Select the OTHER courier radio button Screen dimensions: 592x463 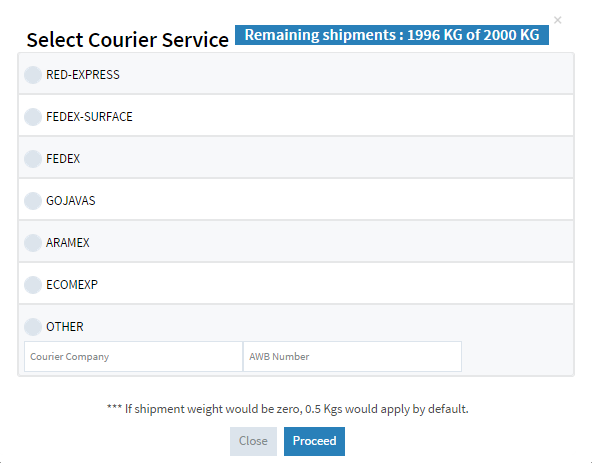(33, 327)
